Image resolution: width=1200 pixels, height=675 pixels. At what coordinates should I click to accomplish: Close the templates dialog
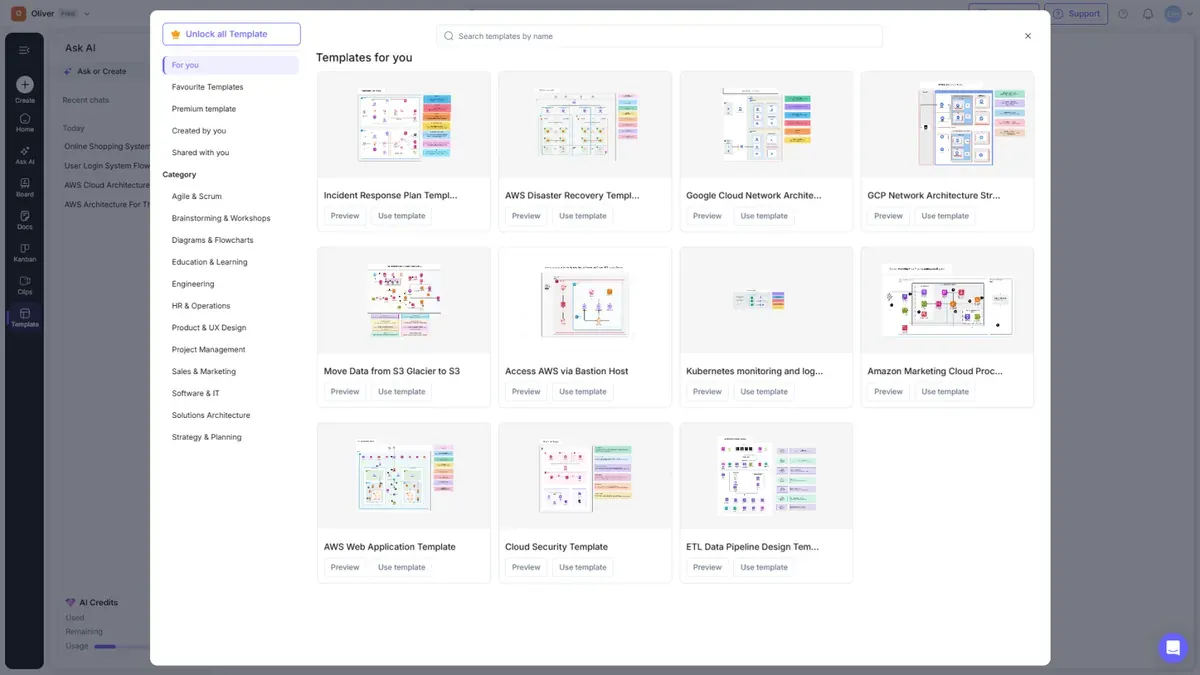(1027, 36)
